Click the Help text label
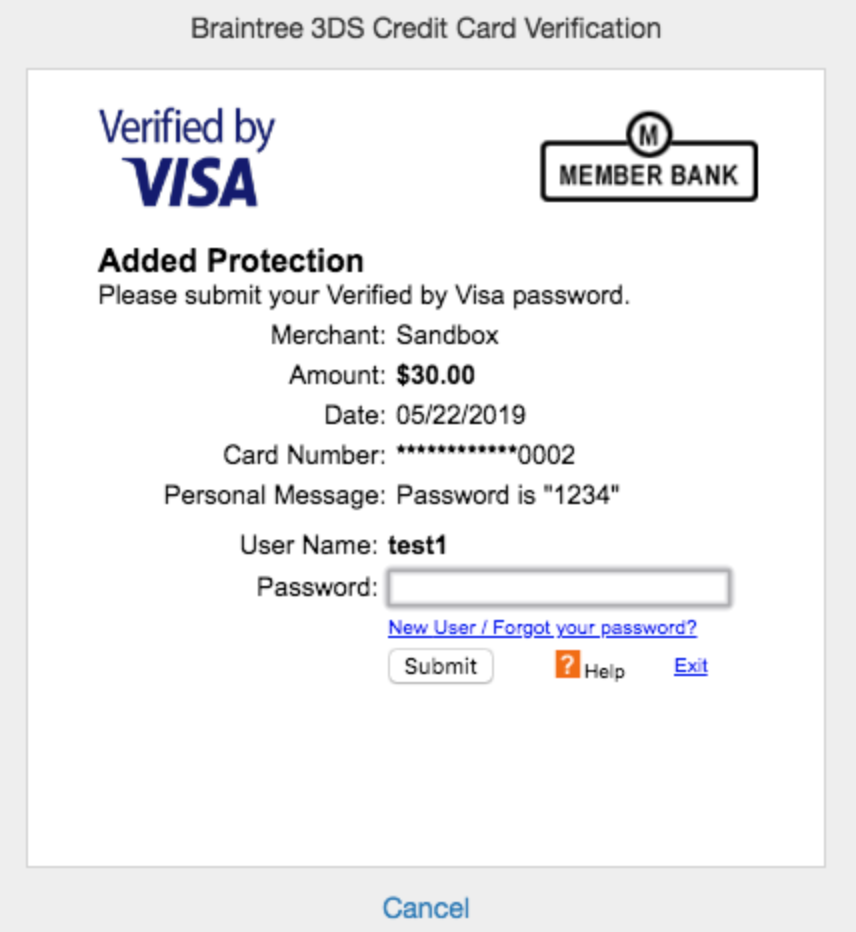Image resolution: width=856 pixels, height=932 pixels. click(604, 671)
